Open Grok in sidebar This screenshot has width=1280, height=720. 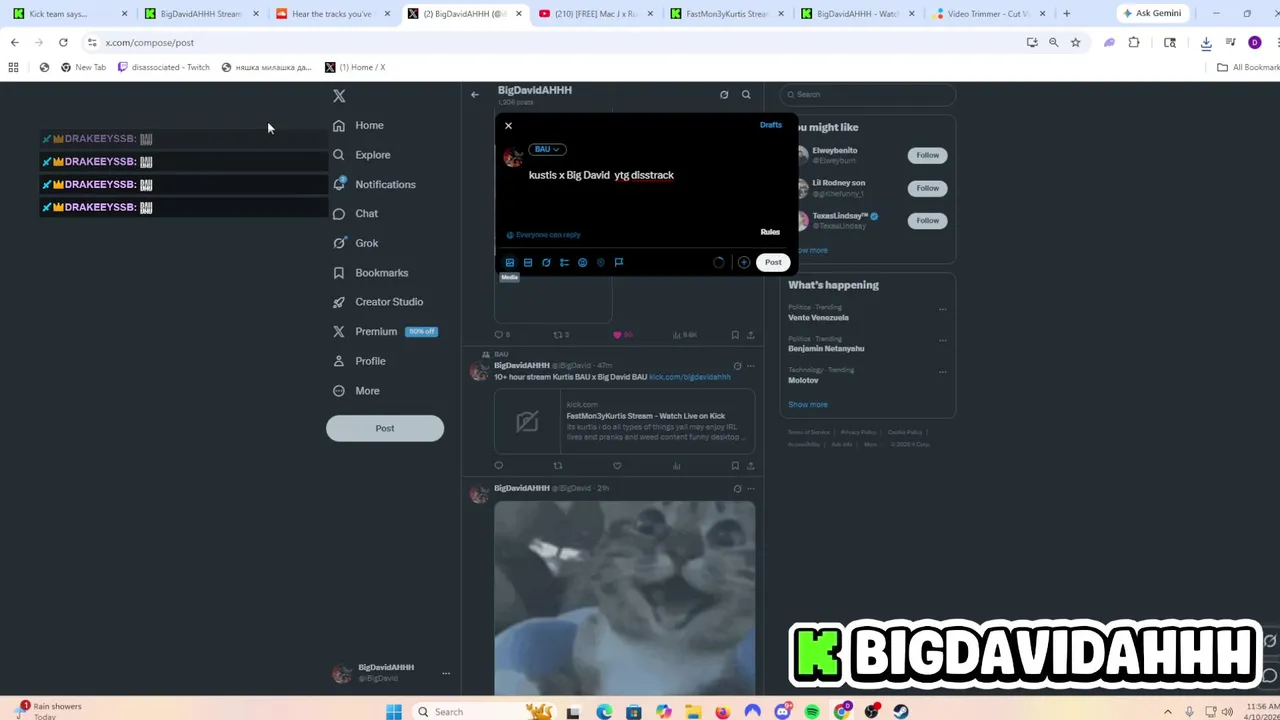coord(355,243)
